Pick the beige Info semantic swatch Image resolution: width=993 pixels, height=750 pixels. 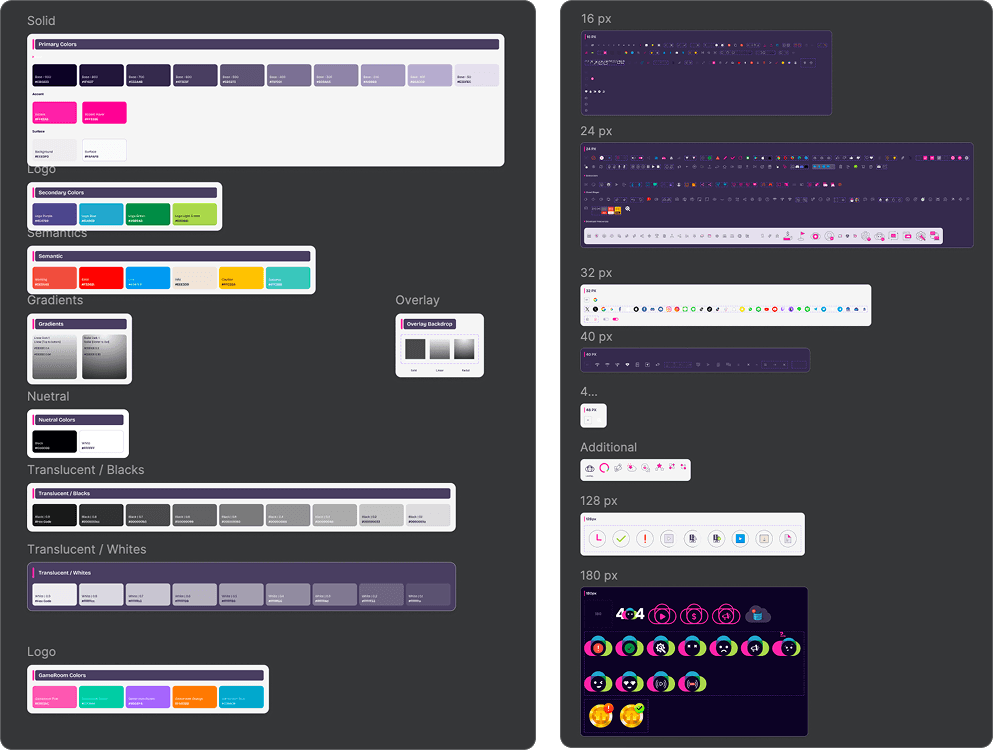194,278
